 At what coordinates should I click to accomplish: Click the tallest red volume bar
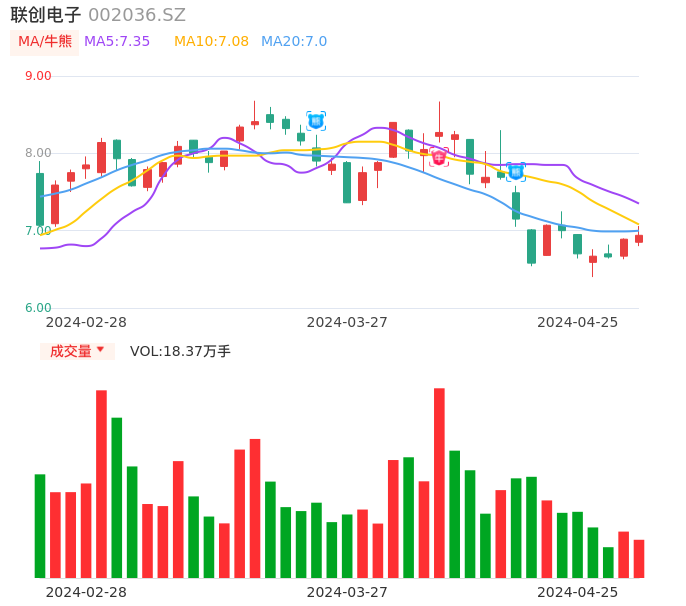coord(439,482)
